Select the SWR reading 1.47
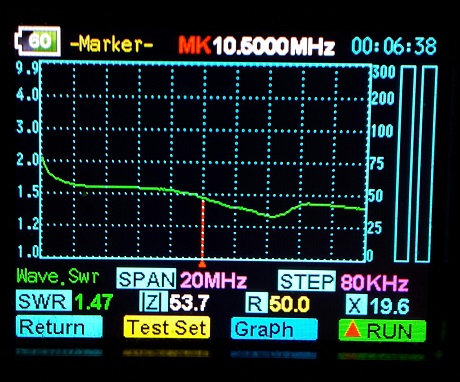Viewport: 460px width, 382px height. tap(93, 302)
